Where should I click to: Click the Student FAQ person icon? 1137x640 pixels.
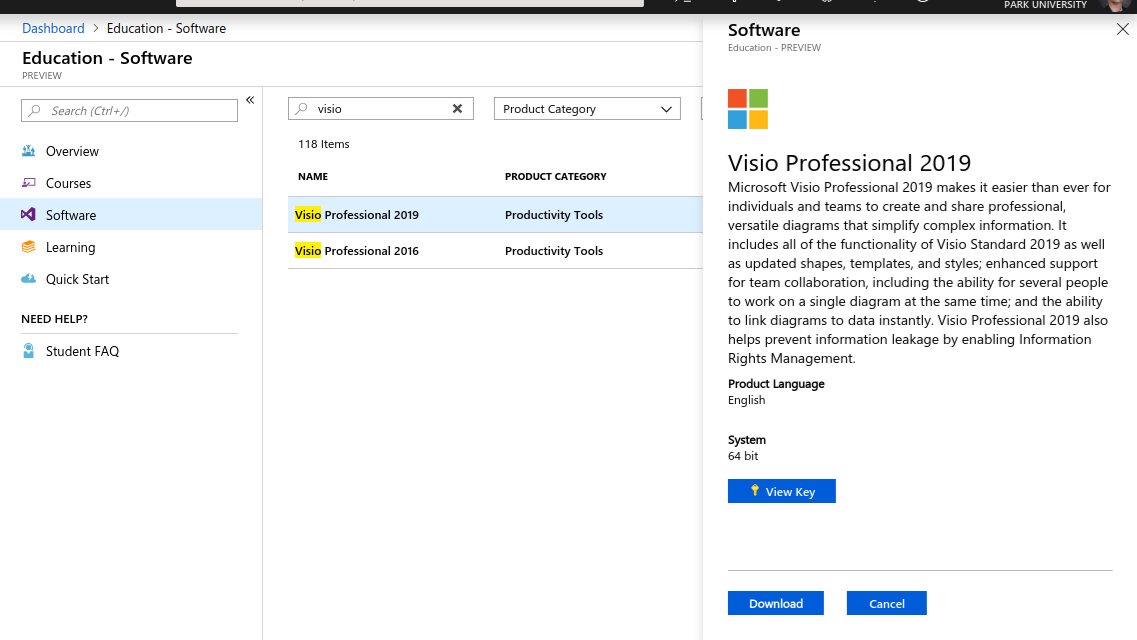point(28,351)
